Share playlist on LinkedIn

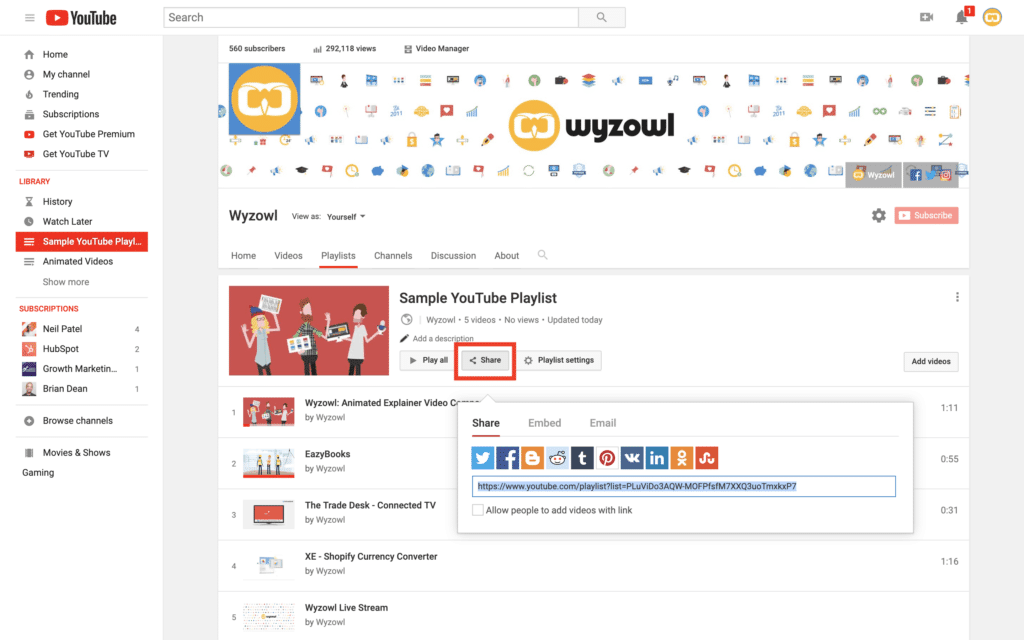(x=656, y=458)
